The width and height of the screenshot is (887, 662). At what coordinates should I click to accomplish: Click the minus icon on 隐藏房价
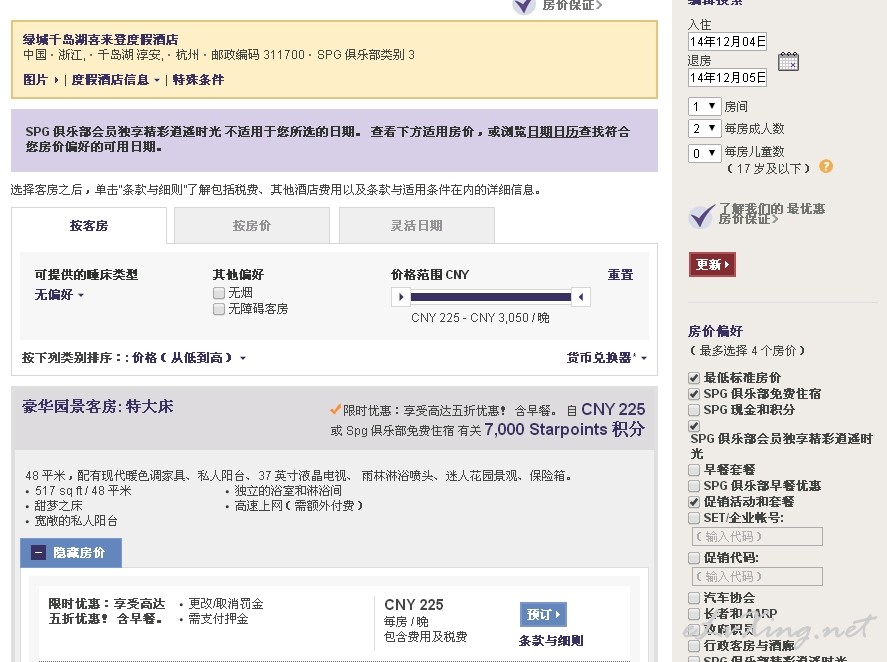click(38, 553)
